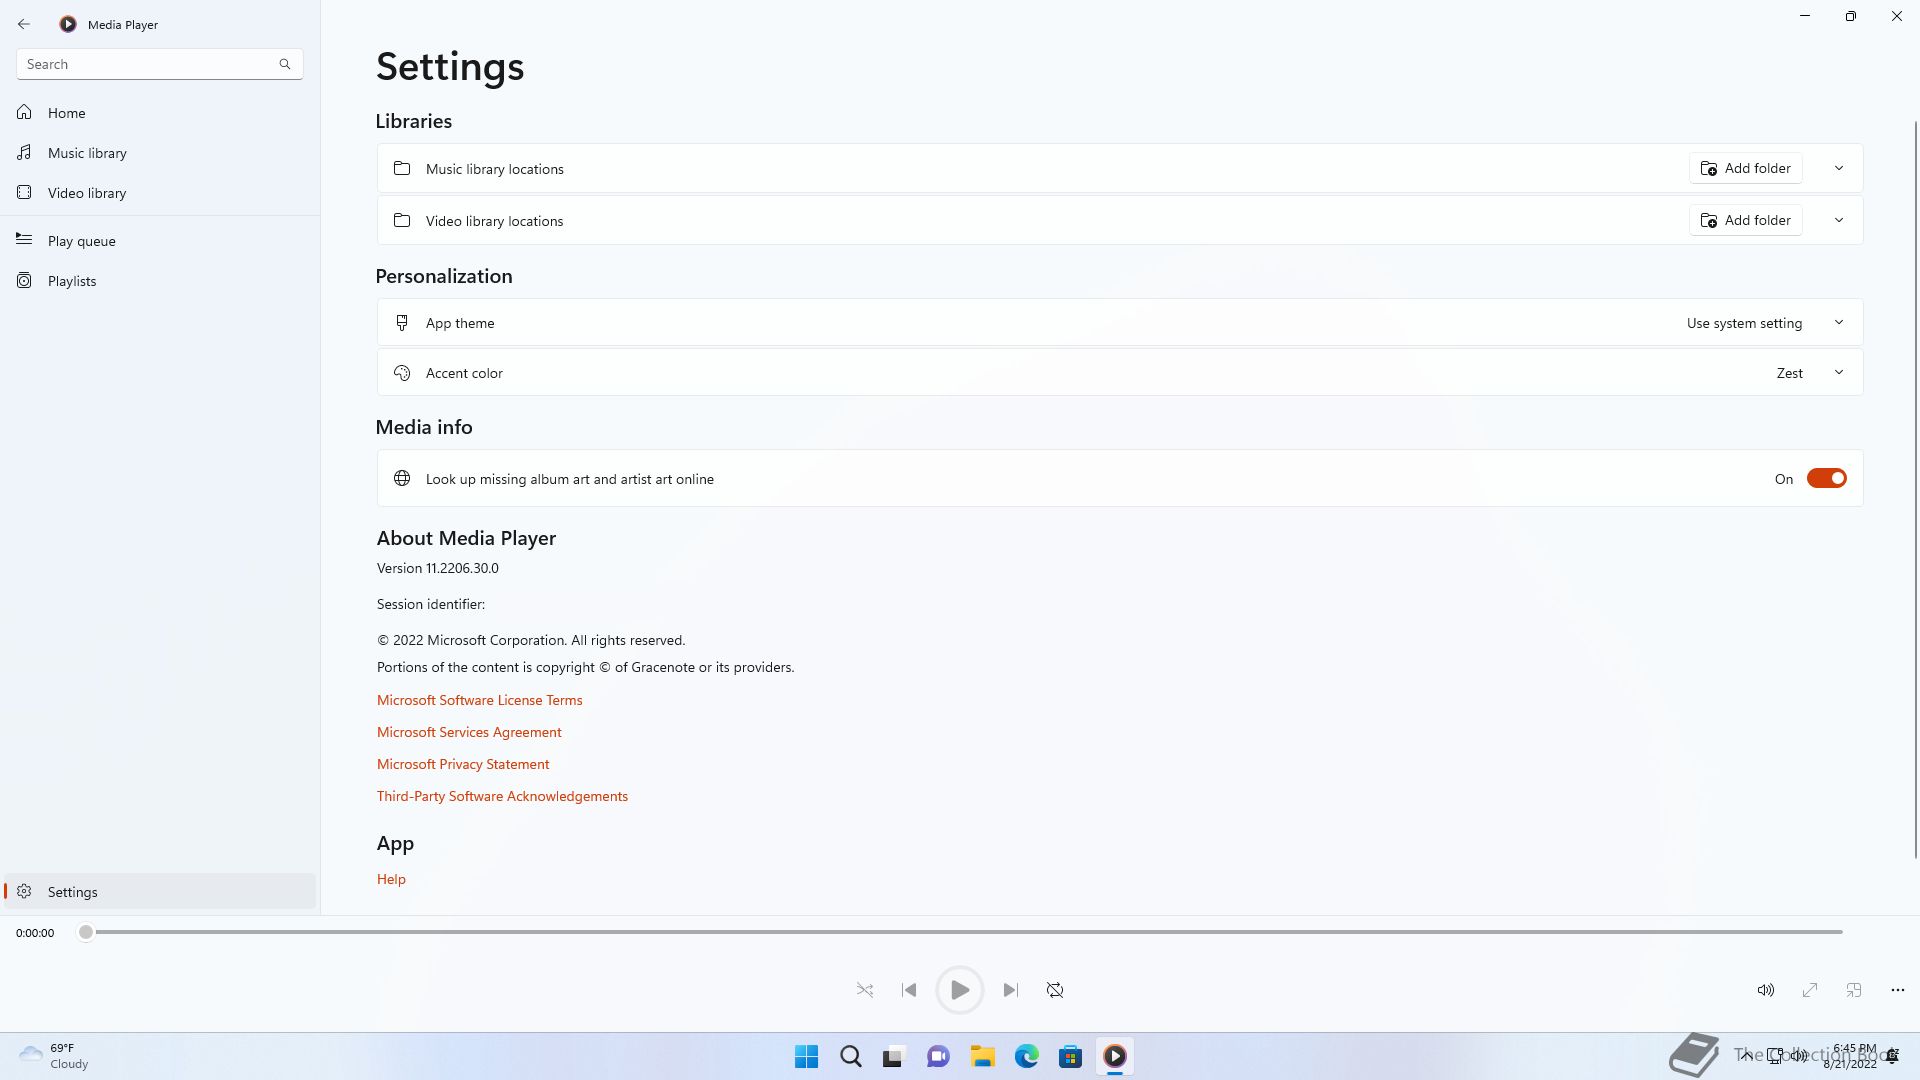
Task: Go to Music library in sidebar
Action: pyautogui.click(x=87, y=153)
